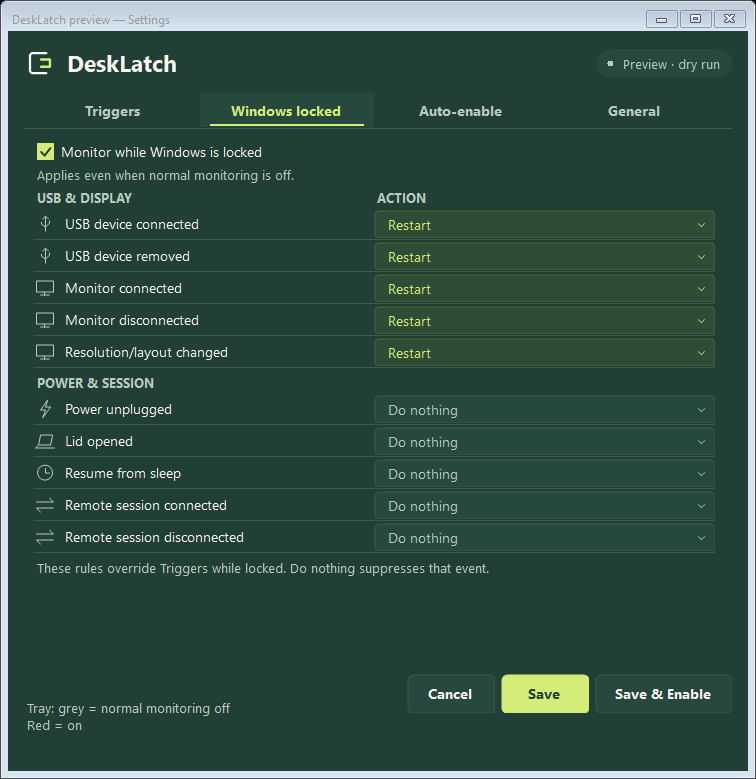Click the monitor icon beside Monitor disconnected

(x=45, y=320)
